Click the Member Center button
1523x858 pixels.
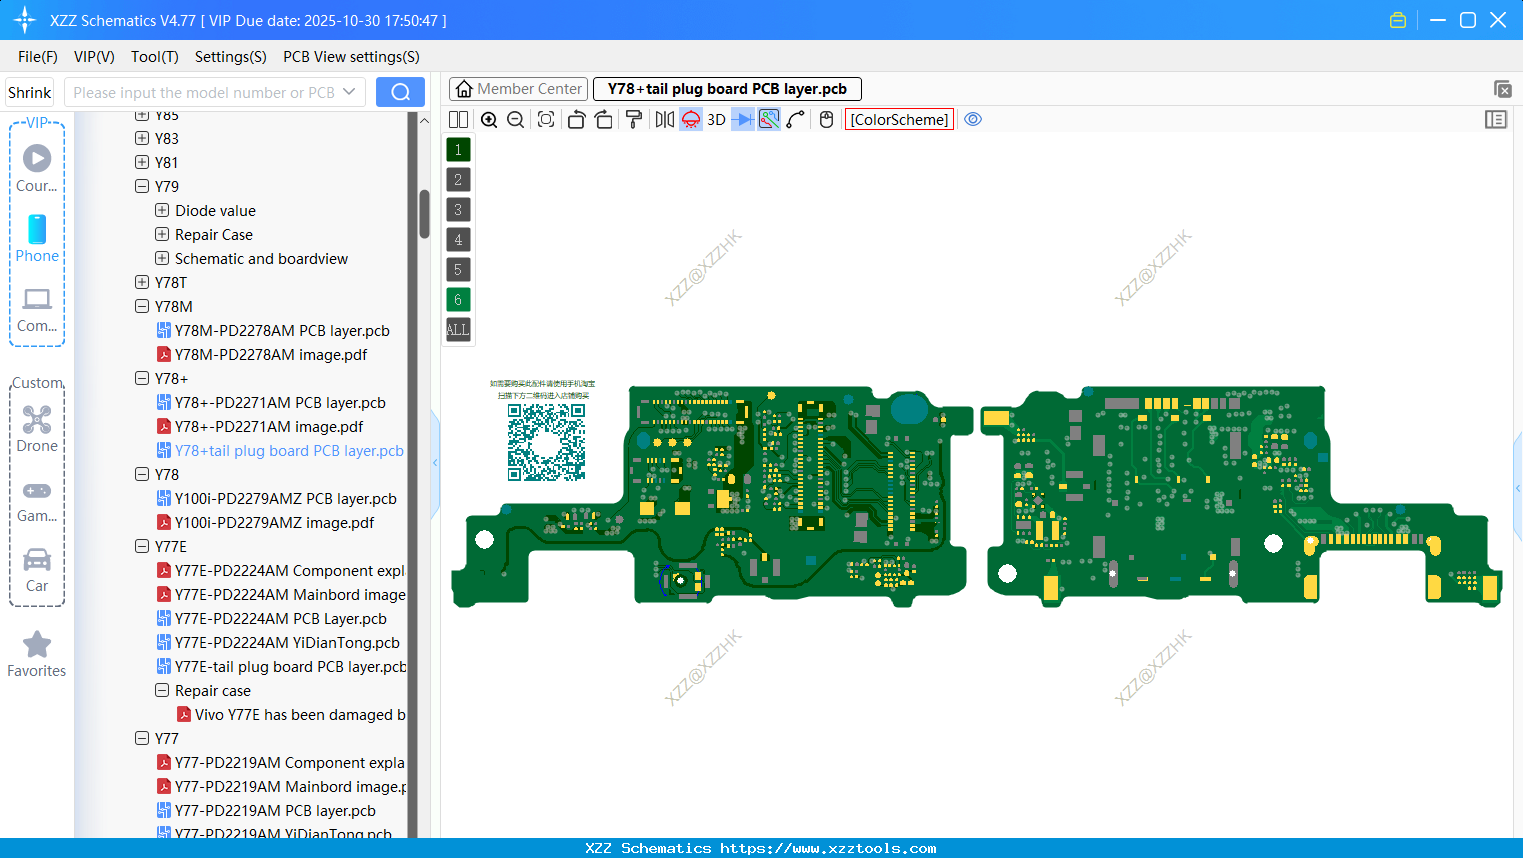(x=518, y=88)
